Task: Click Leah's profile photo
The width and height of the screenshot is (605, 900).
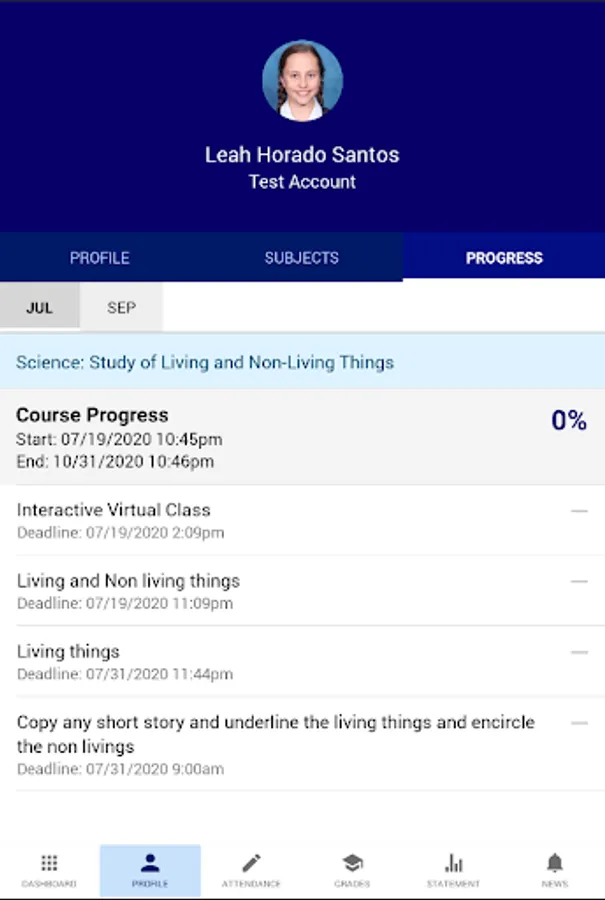Action: pos(302,81)
